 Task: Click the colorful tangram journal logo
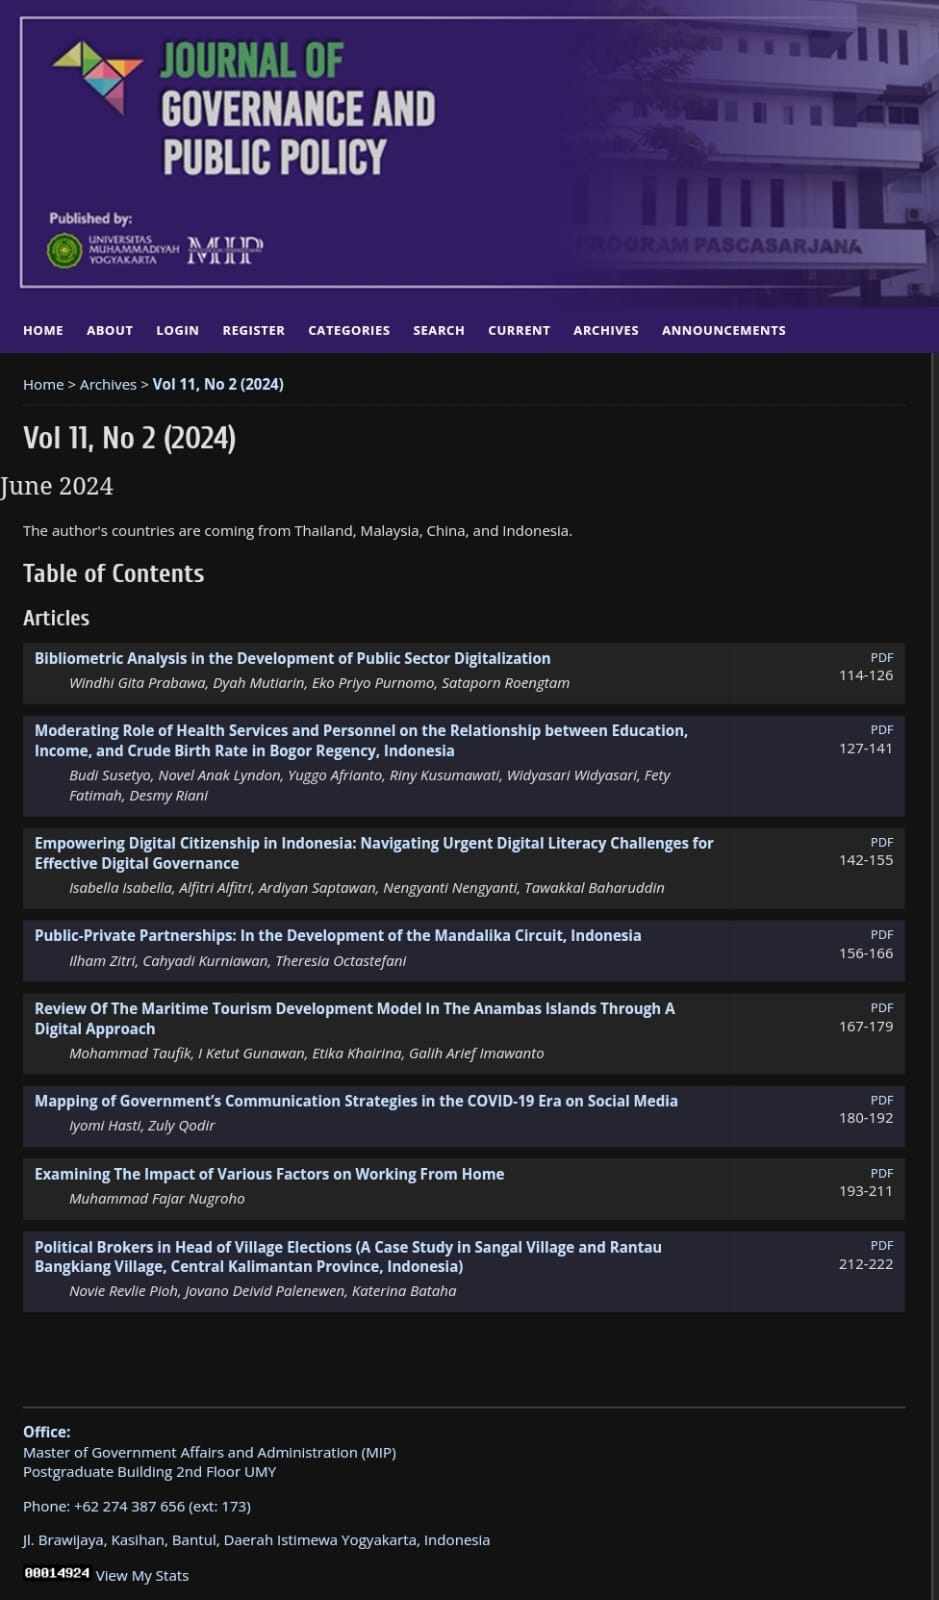[x=98, y=77]
